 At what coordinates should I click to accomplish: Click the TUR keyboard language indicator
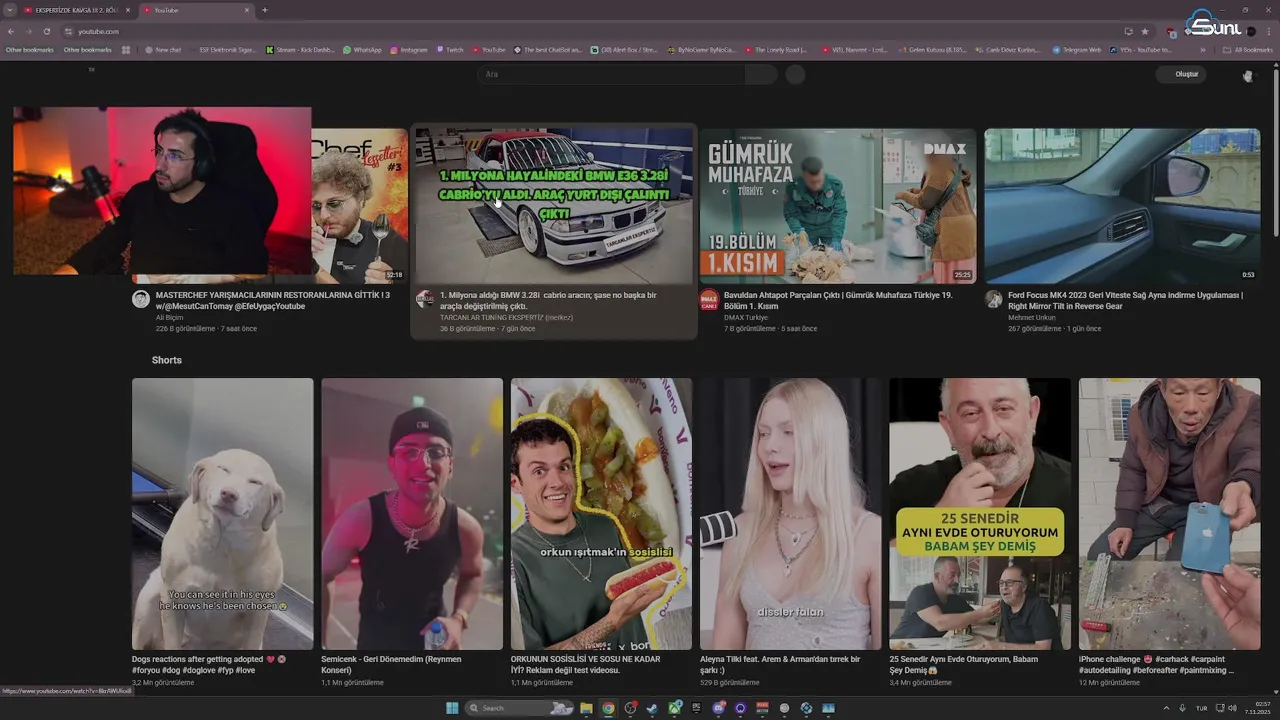click(1201, 708)
